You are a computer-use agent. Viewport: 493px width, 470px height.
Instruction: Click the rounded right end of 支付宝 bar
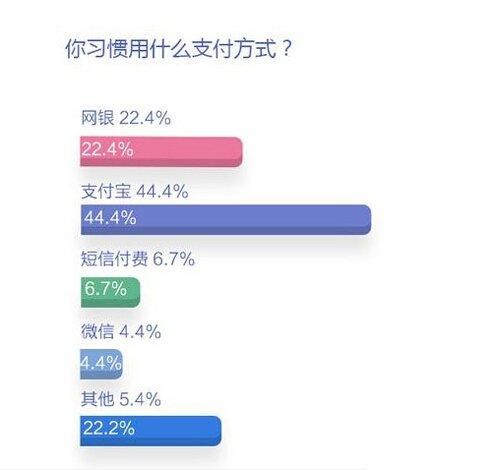(366, 220)
